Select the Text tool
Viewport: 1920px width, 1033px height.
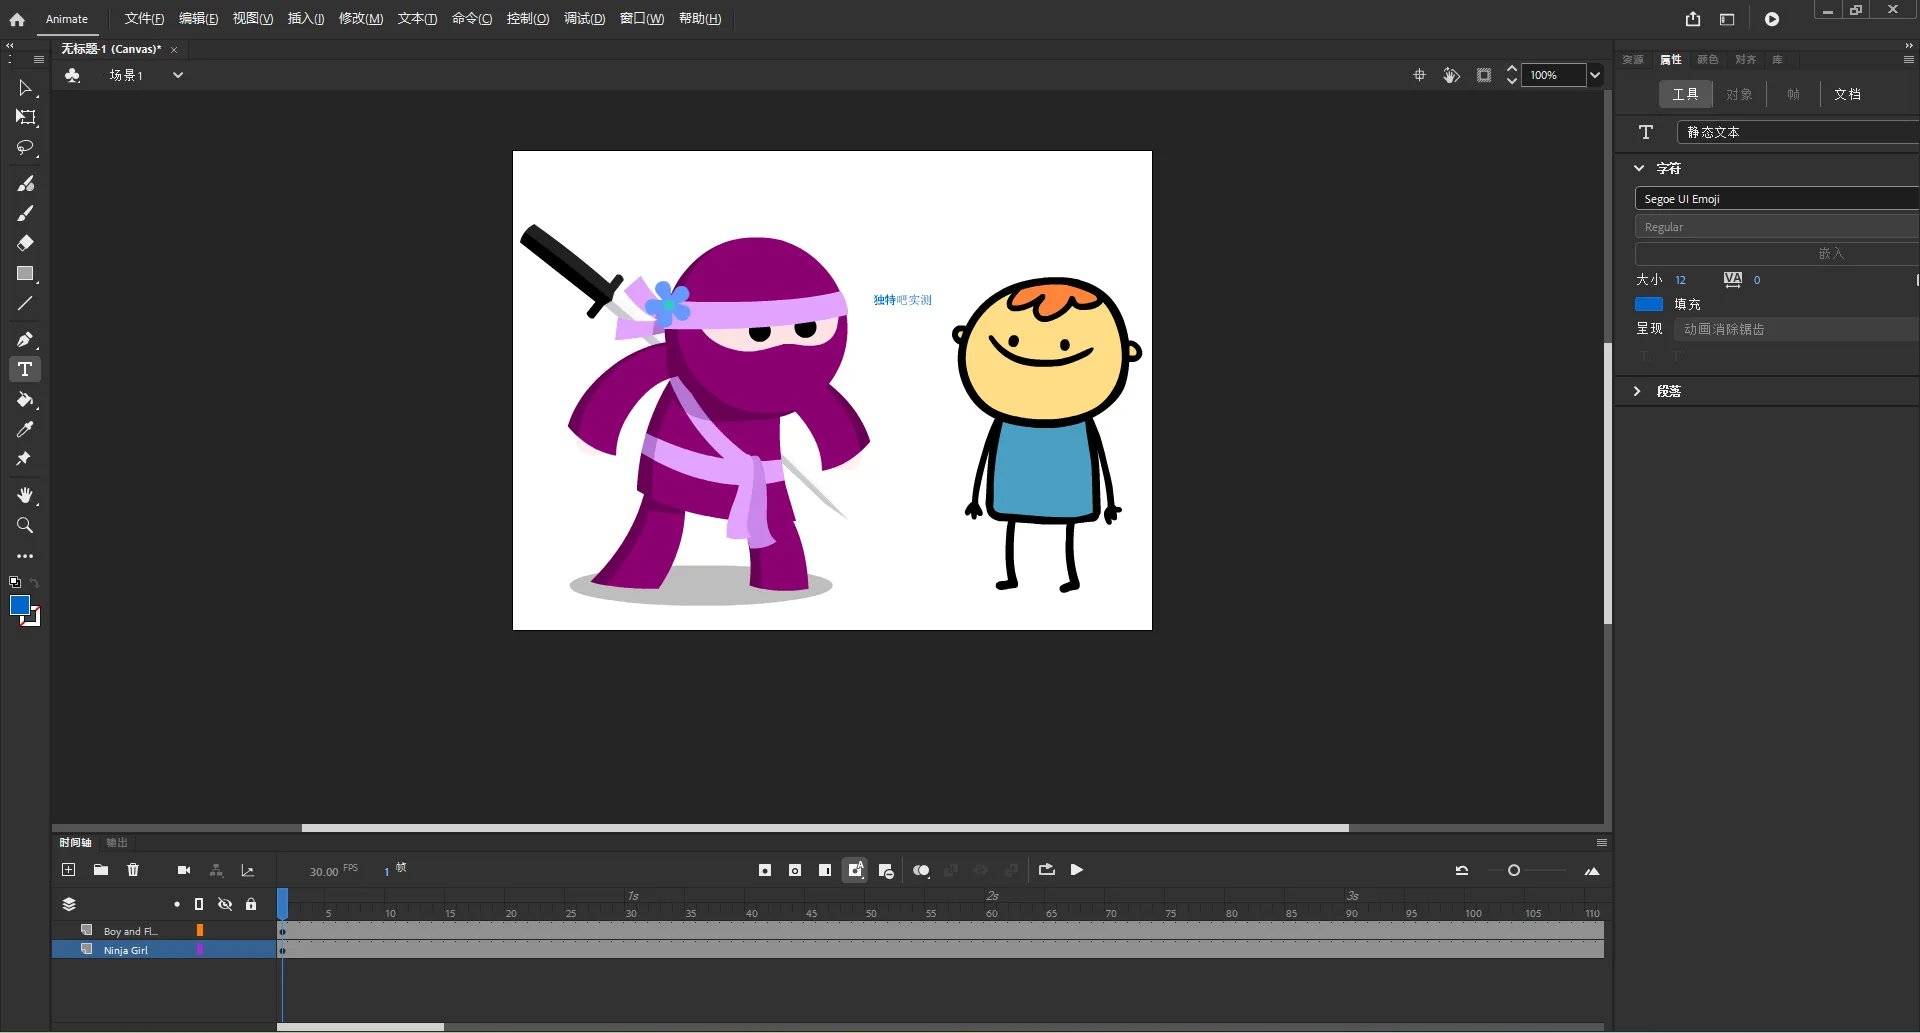[x=25, y=369]
